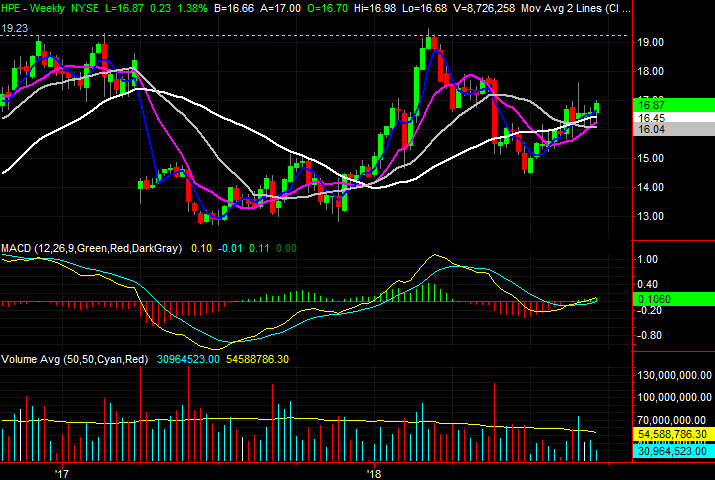Click the yellow average volume value 54588786.30
715x480 pixels.
click(258, 359)
